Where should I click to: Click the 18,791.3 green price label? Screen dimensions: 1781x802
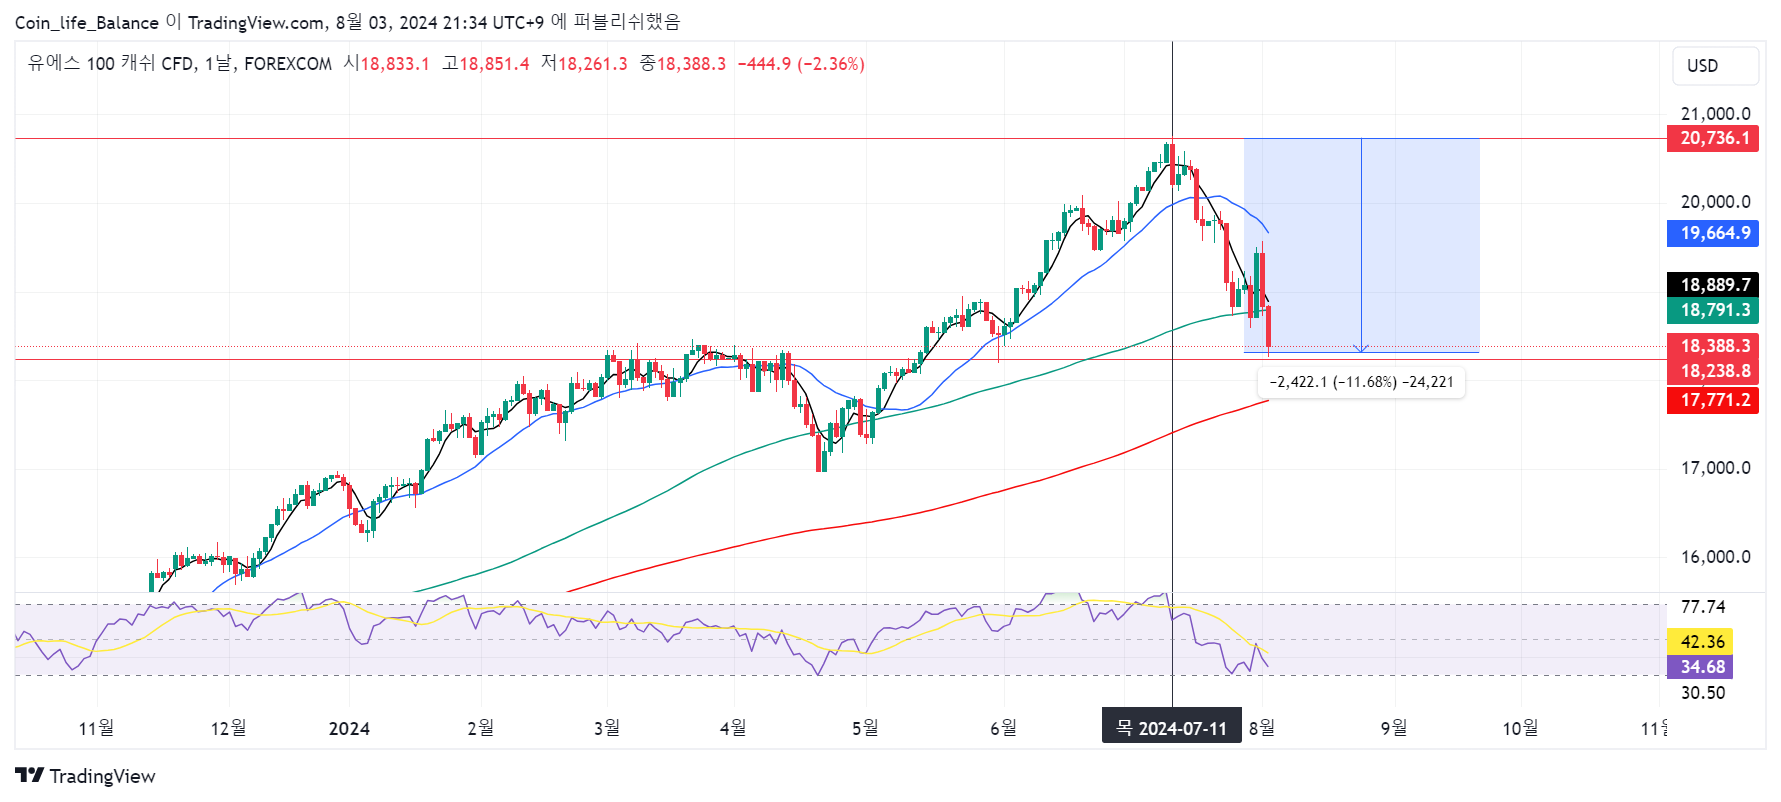(x=1713, y=310)
